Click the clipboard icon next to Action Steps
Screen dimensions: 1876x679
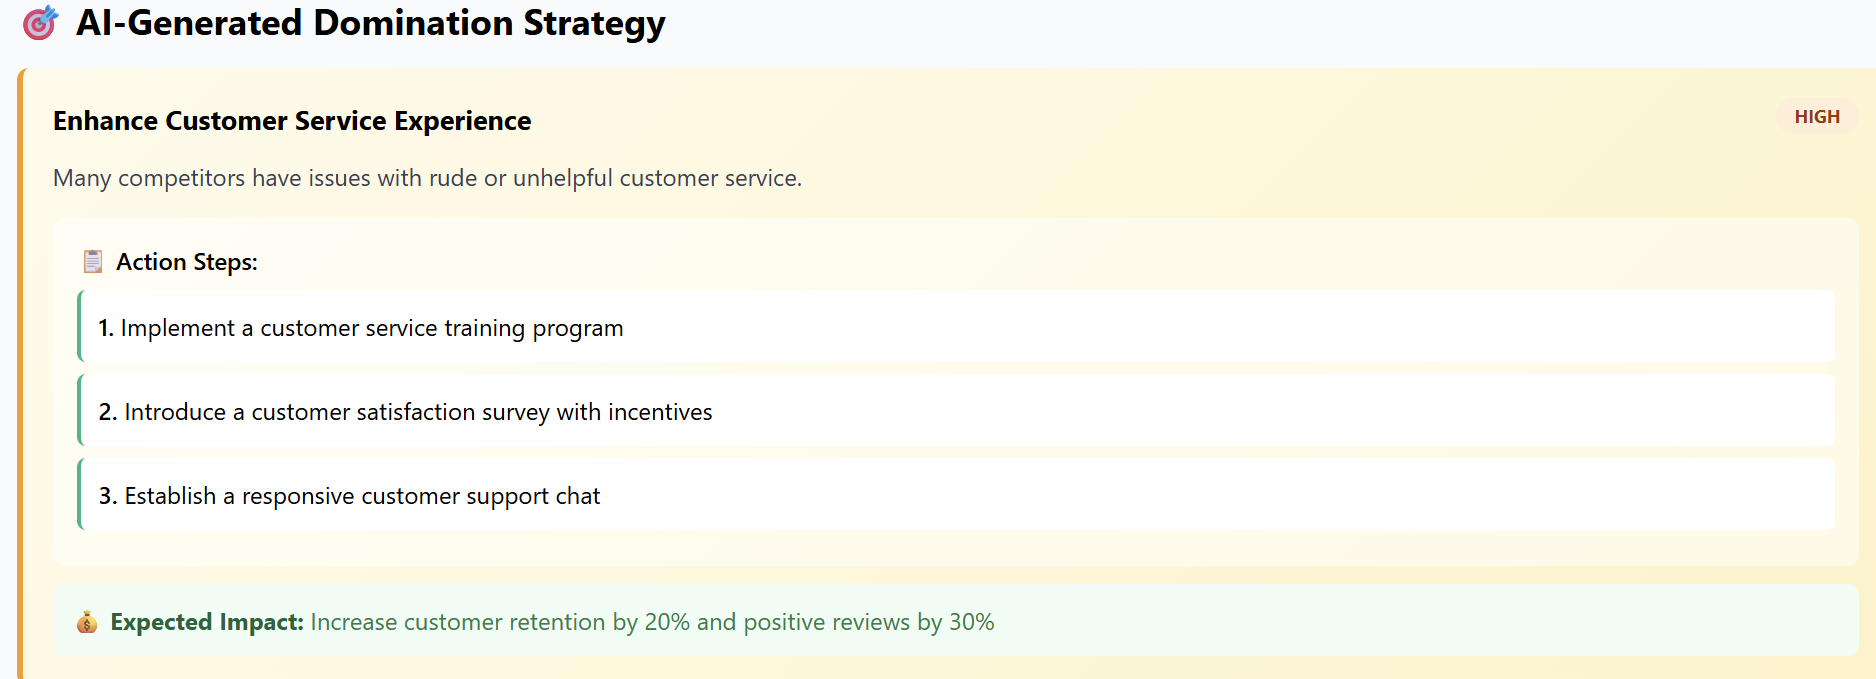point(93,262)
